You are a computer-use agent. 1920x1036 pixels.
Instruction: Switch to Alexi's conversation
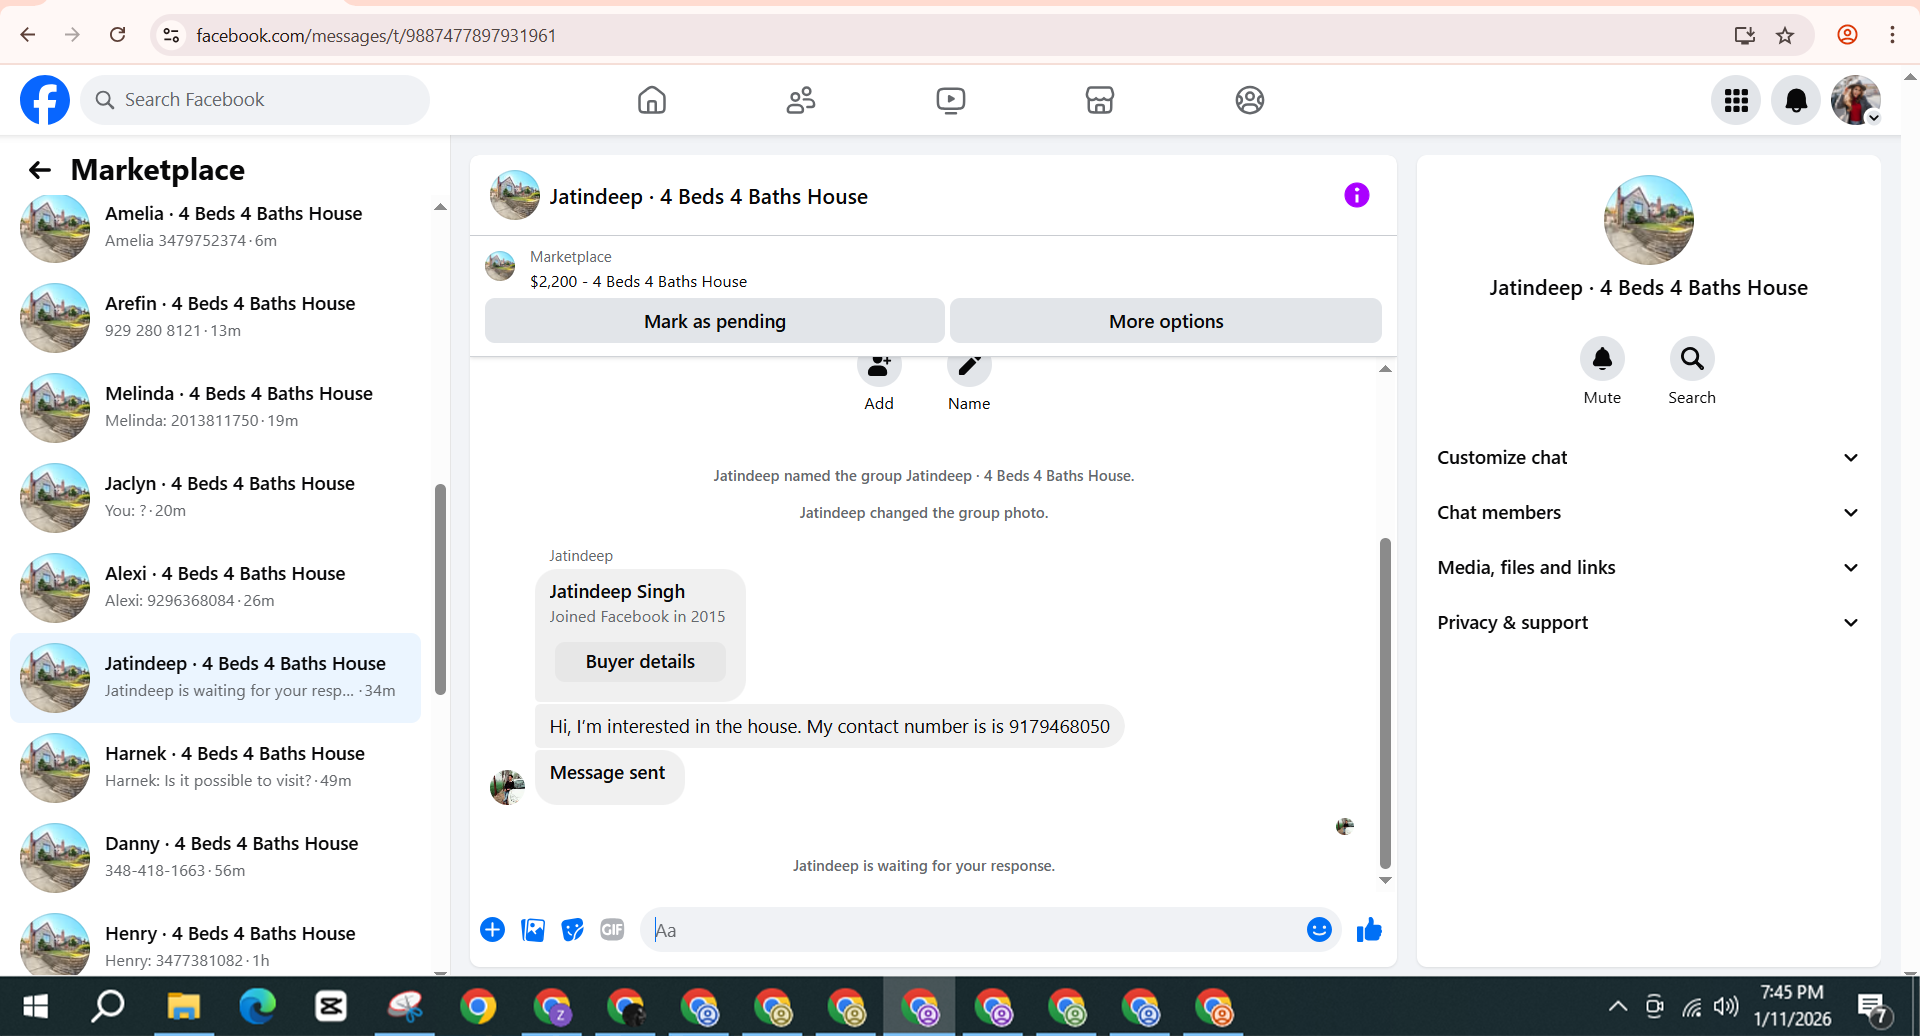pos(215,587)
